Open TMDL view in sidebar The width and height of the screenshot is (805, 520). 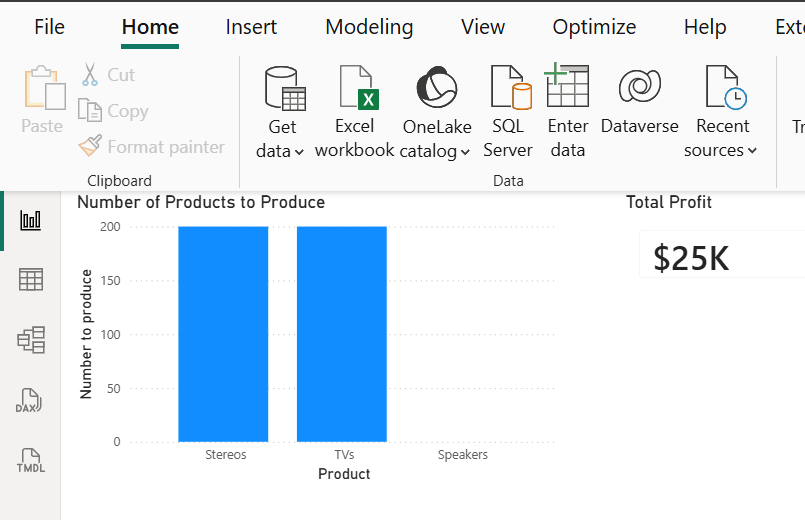[31, 460]
